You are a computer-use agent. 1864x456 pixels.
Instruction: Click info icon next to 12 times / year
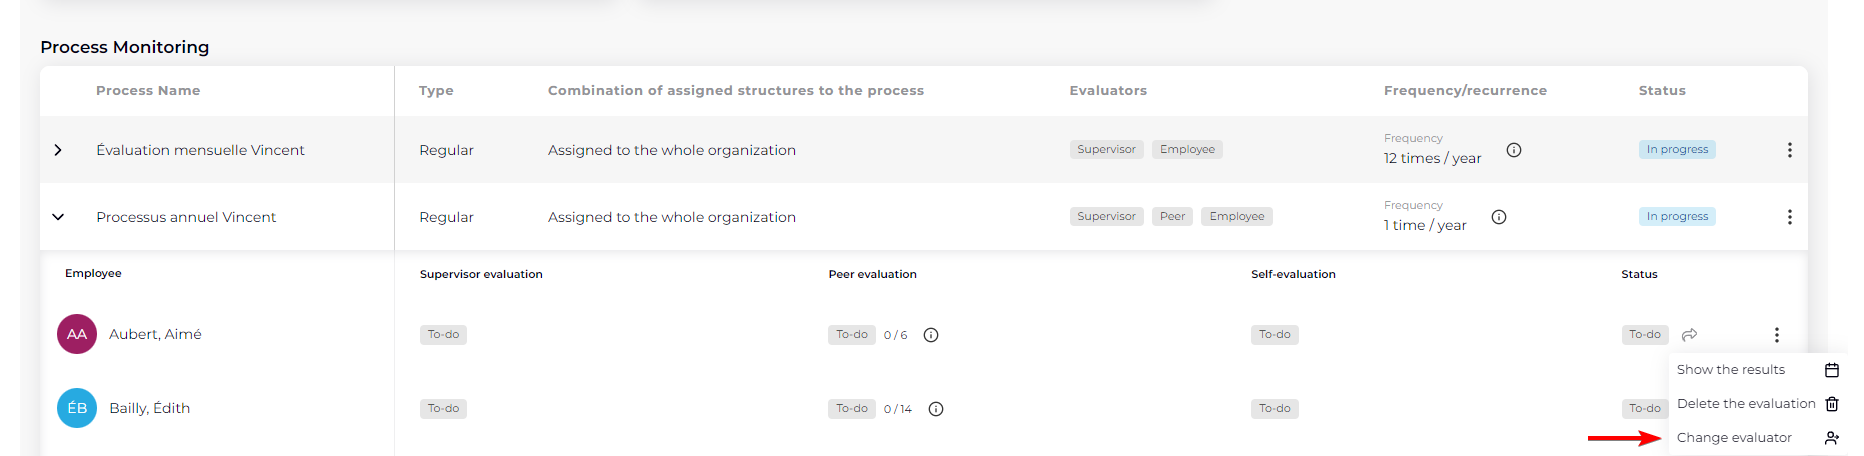(1514, 150)
